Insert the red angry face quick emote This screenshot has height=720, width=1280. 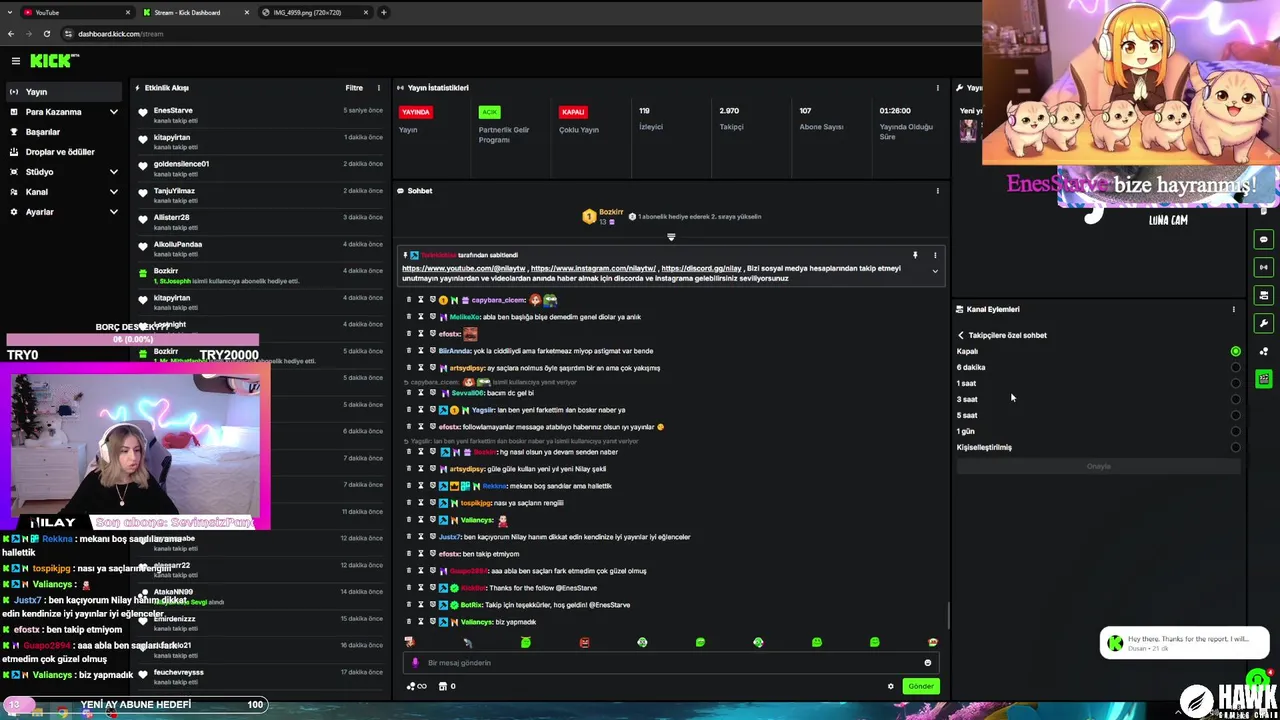584,642
